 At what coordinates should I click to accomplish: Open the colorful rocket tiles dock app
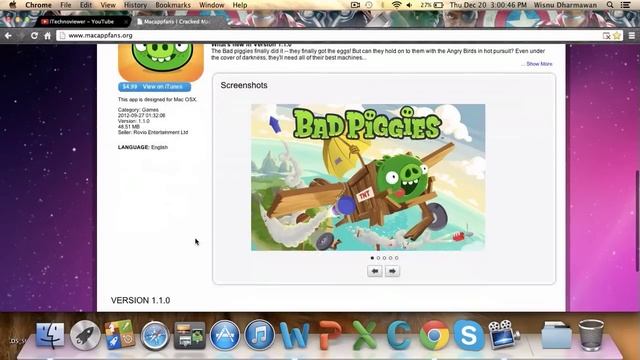click(120, 335)
